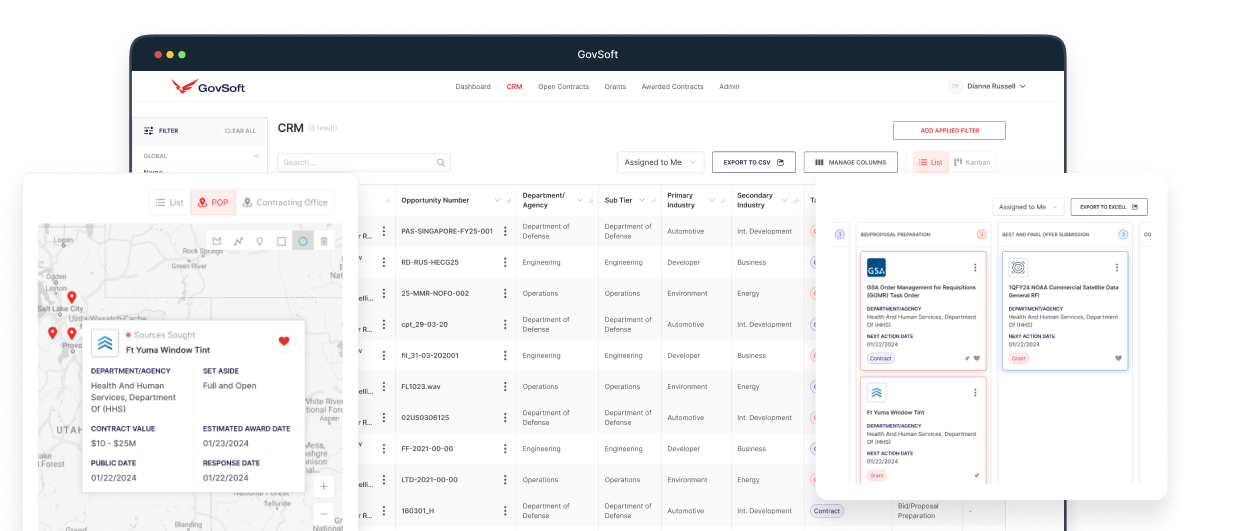The image size is (1235, 531).
Task: Open row menu for 02US0306125
Action: 506,417
